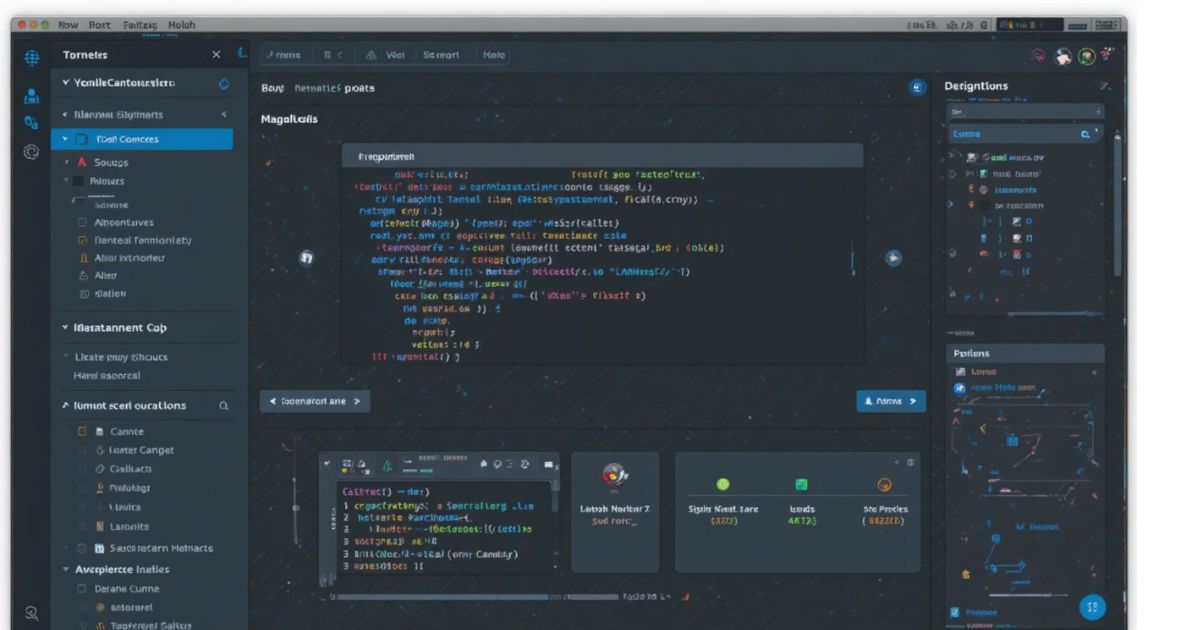Screen dimensions: 1200x630
Task: Click the globe icon in left sidebar
Action: tap(31, 56)
